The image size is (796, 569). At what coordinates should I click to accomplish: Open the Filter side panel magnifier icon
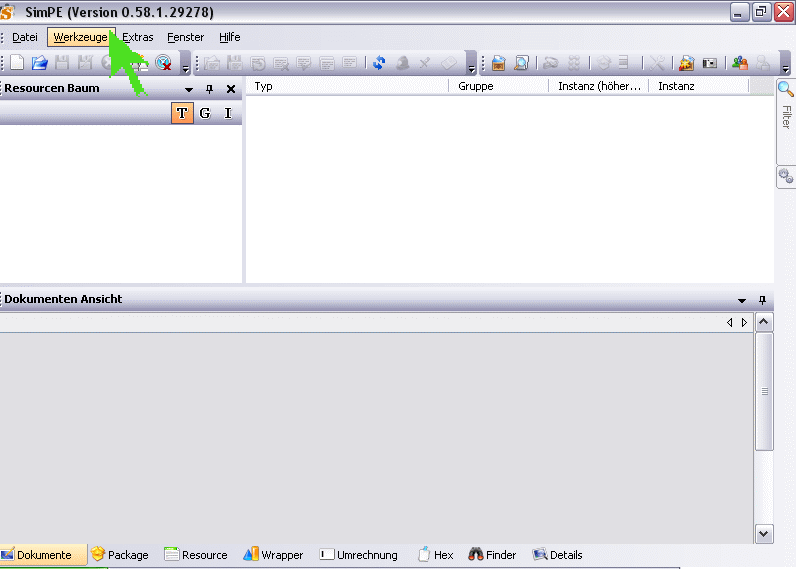pos(786,90)
